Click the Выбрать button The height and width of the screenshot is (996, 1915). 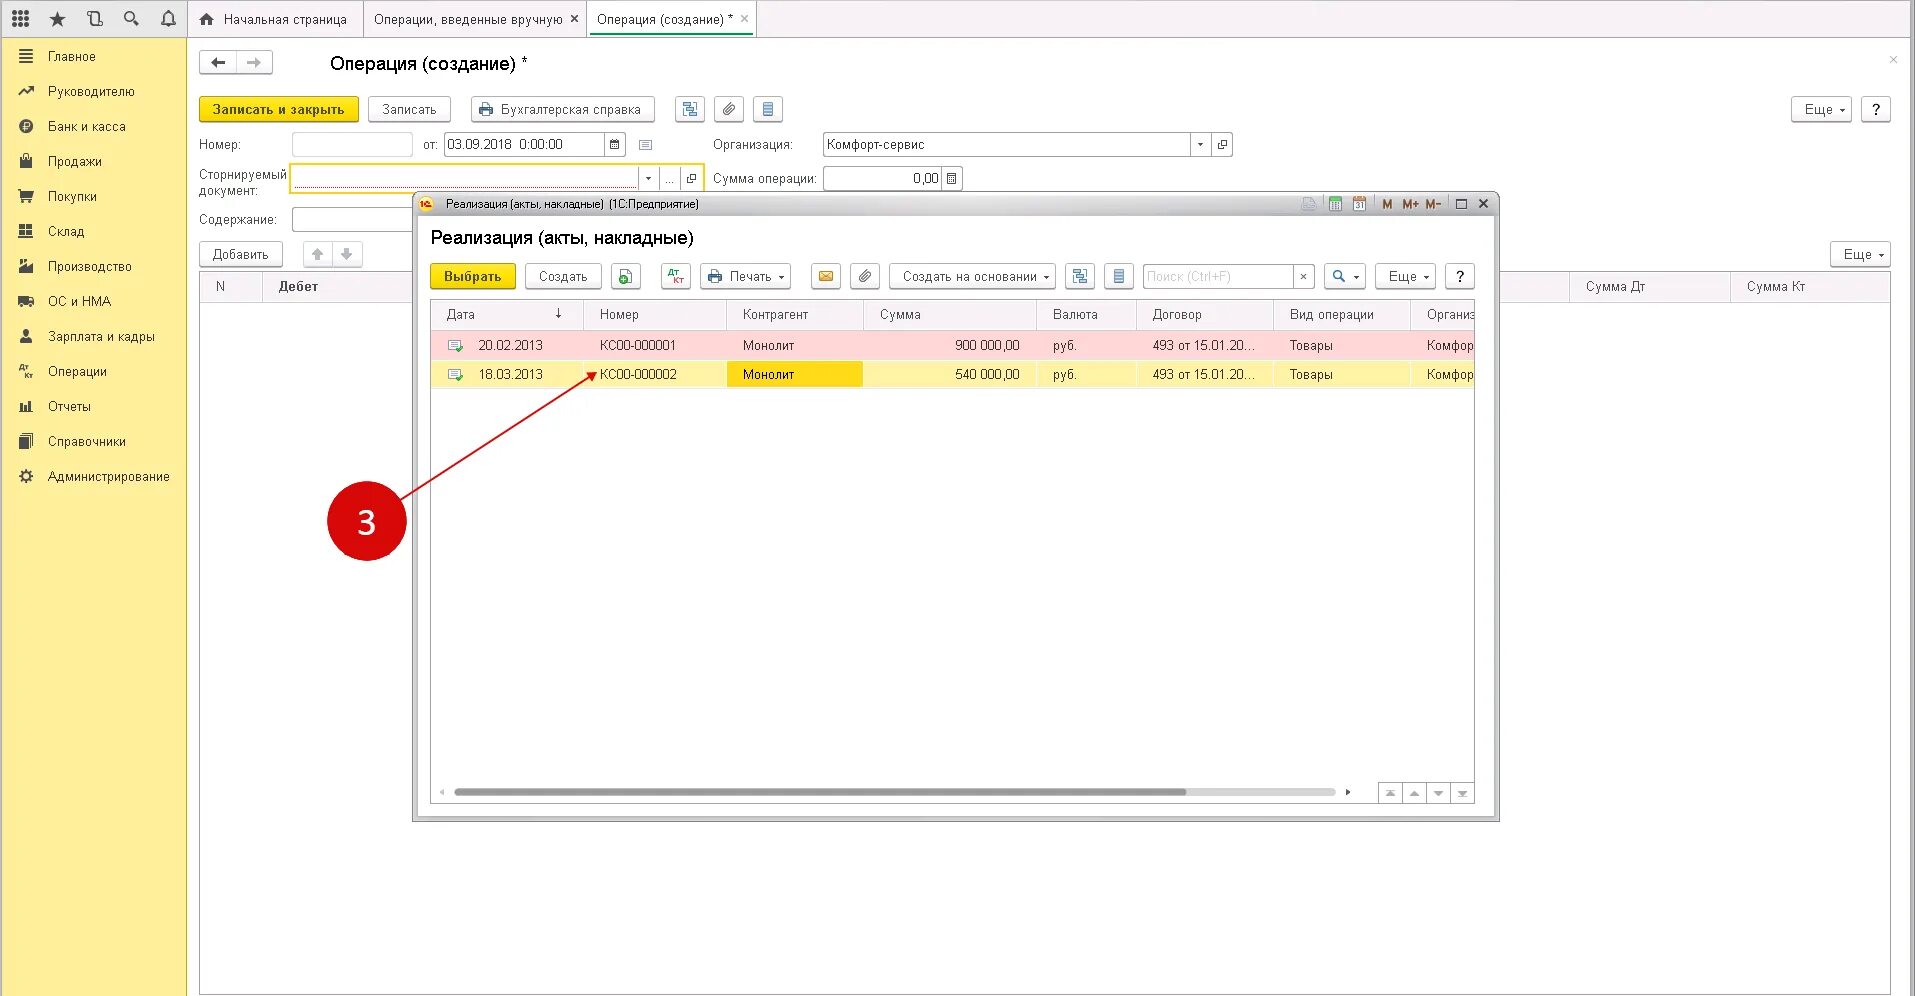(473, 277)
